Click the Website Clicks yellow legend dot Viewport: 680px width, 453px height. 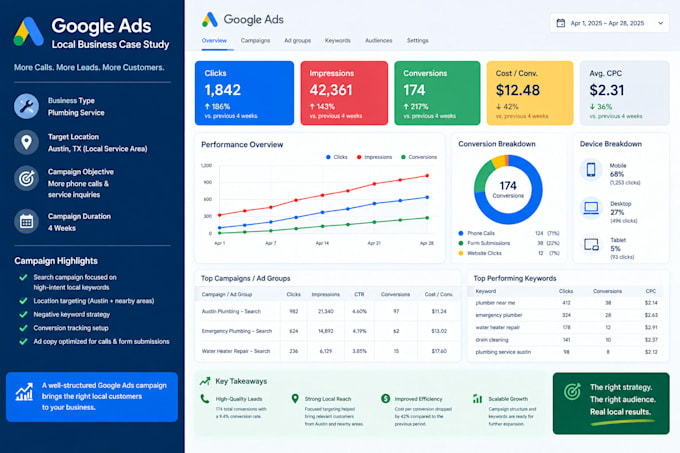[461, 253]
